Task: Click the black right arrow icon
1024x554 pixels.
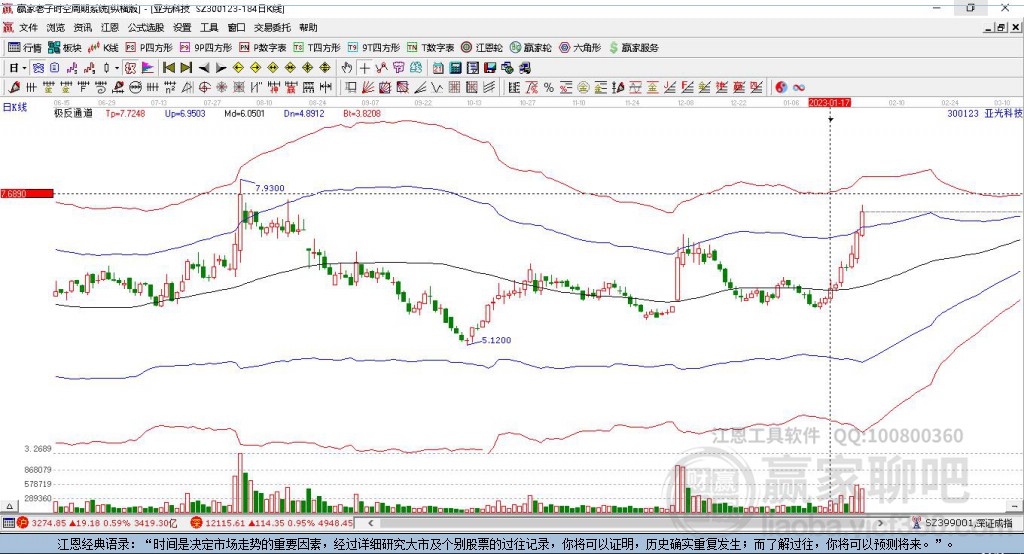Action: coord(221,68)
